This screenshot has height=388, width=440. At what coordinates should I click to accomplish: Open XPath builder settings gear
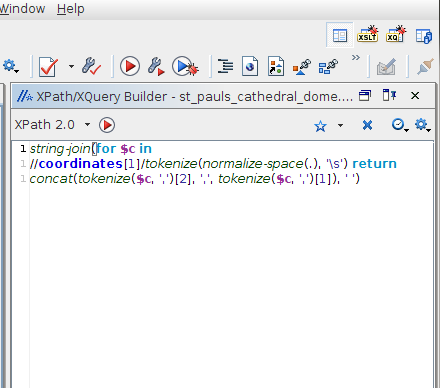coord(423,125)
